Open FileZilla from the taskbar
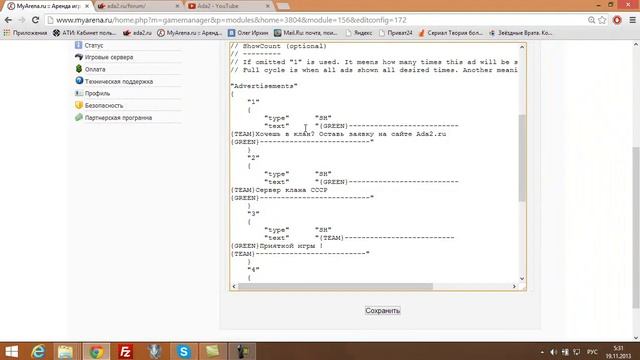 click(125, 351)
